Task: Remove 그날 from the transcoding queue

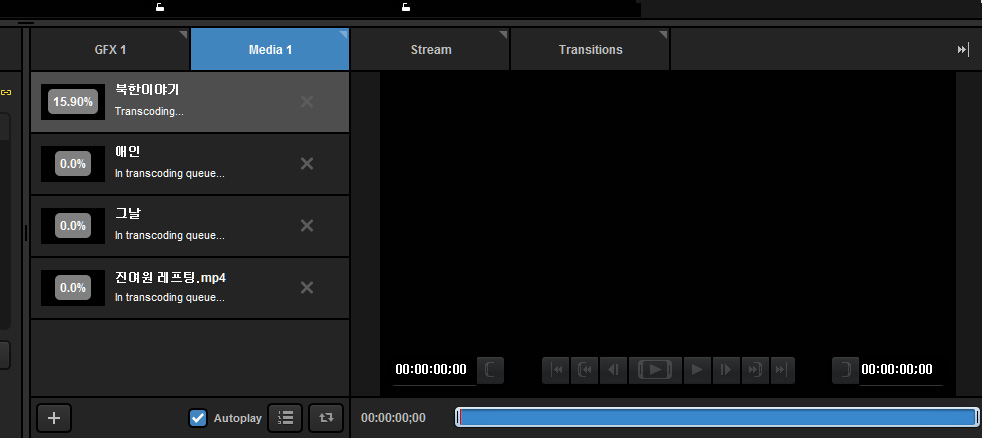Action: pos(307,226)
